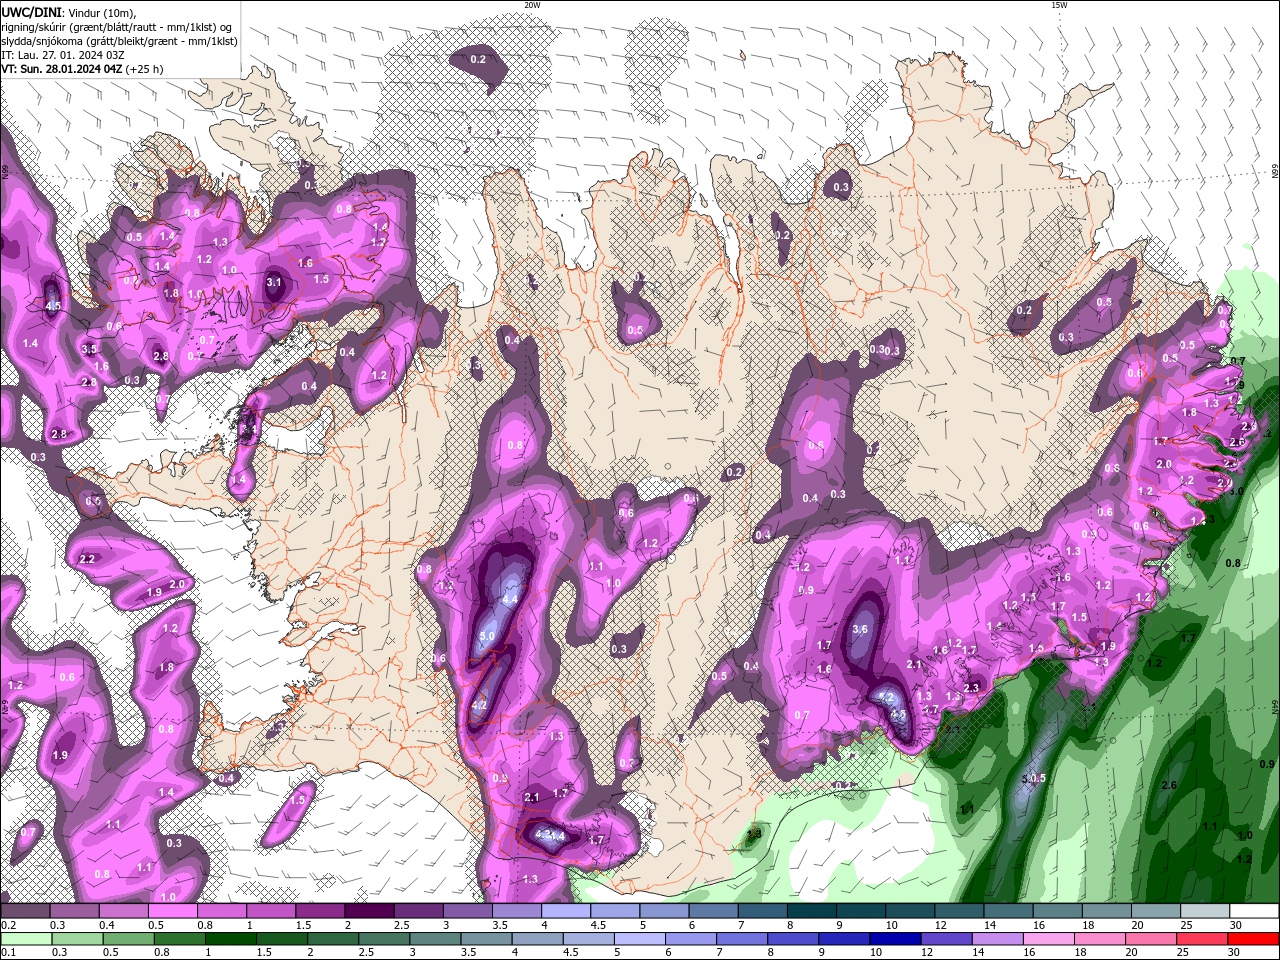1280x960 pixels.
Task: Click the 15W longitude label at the top edge
Action: tap(1059, 5)
